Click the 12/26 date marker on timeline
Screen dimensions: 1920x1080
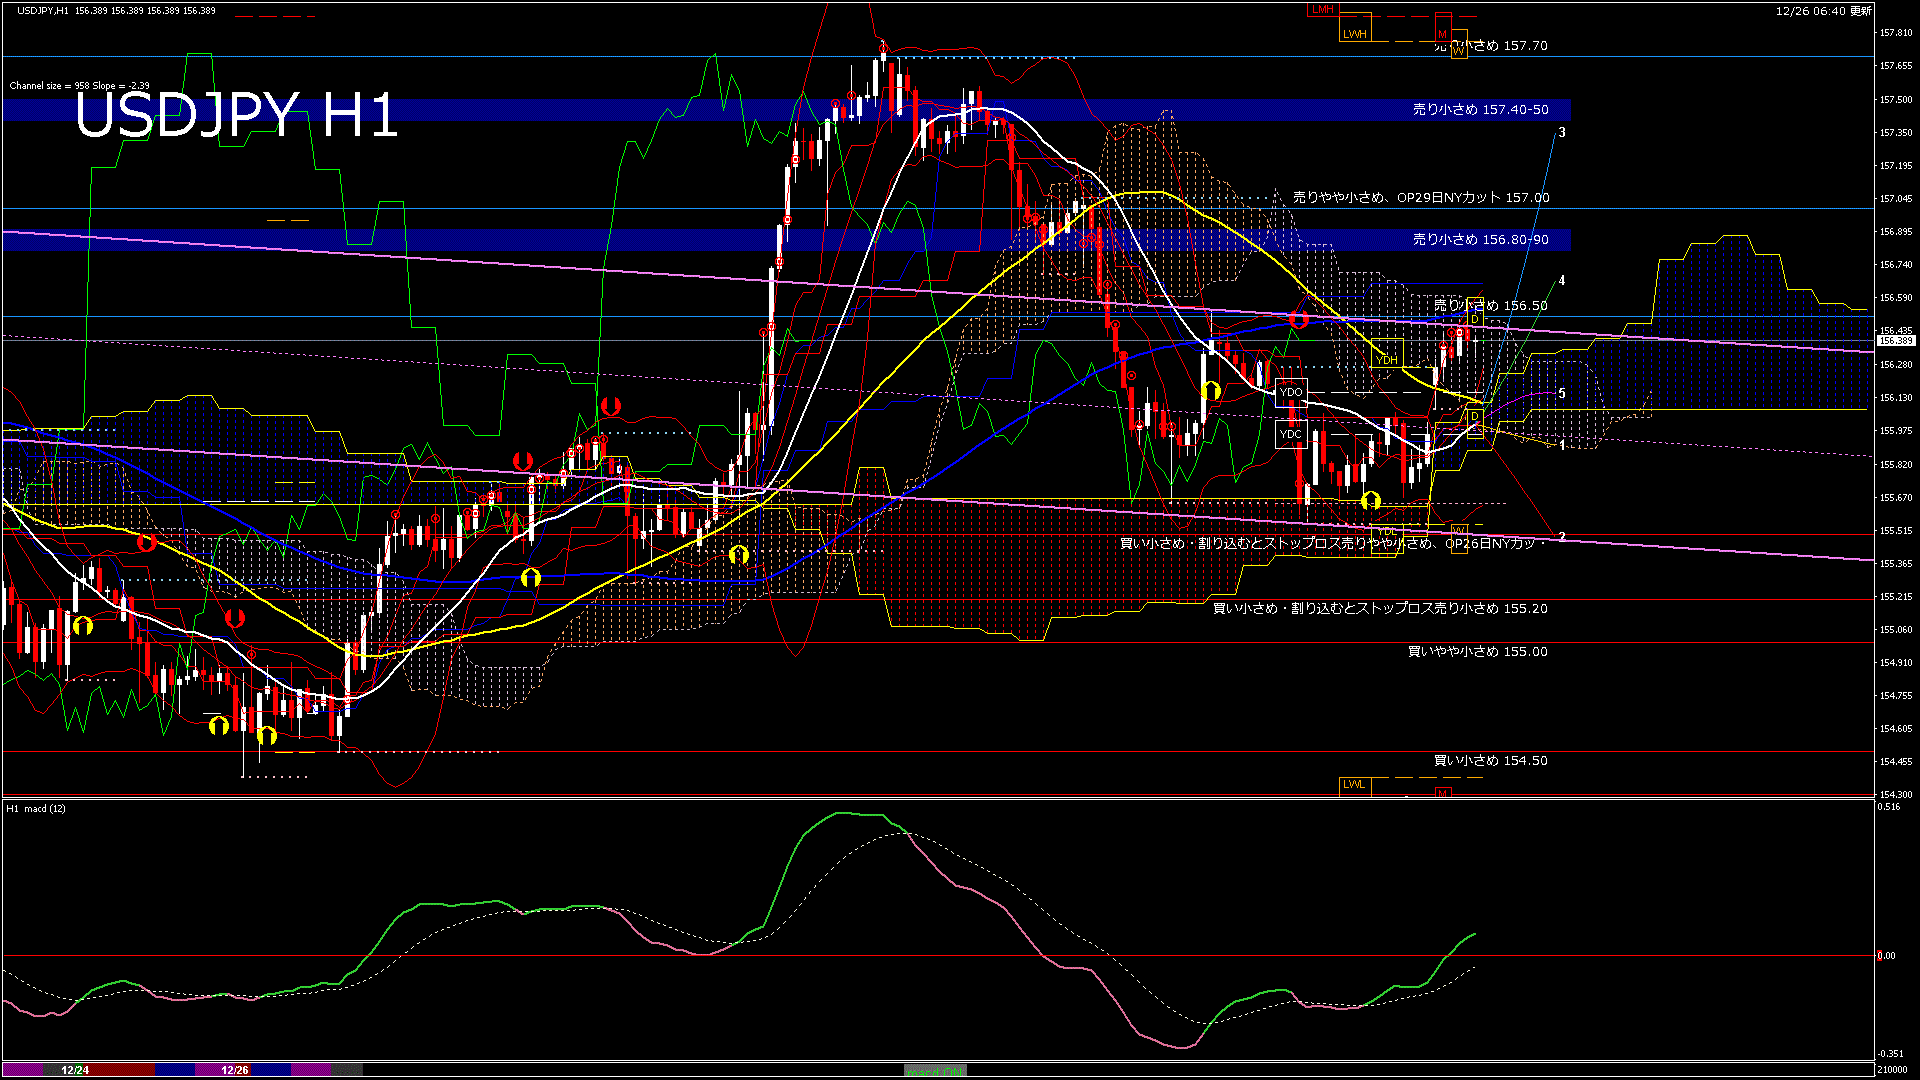click(235, 1070)
